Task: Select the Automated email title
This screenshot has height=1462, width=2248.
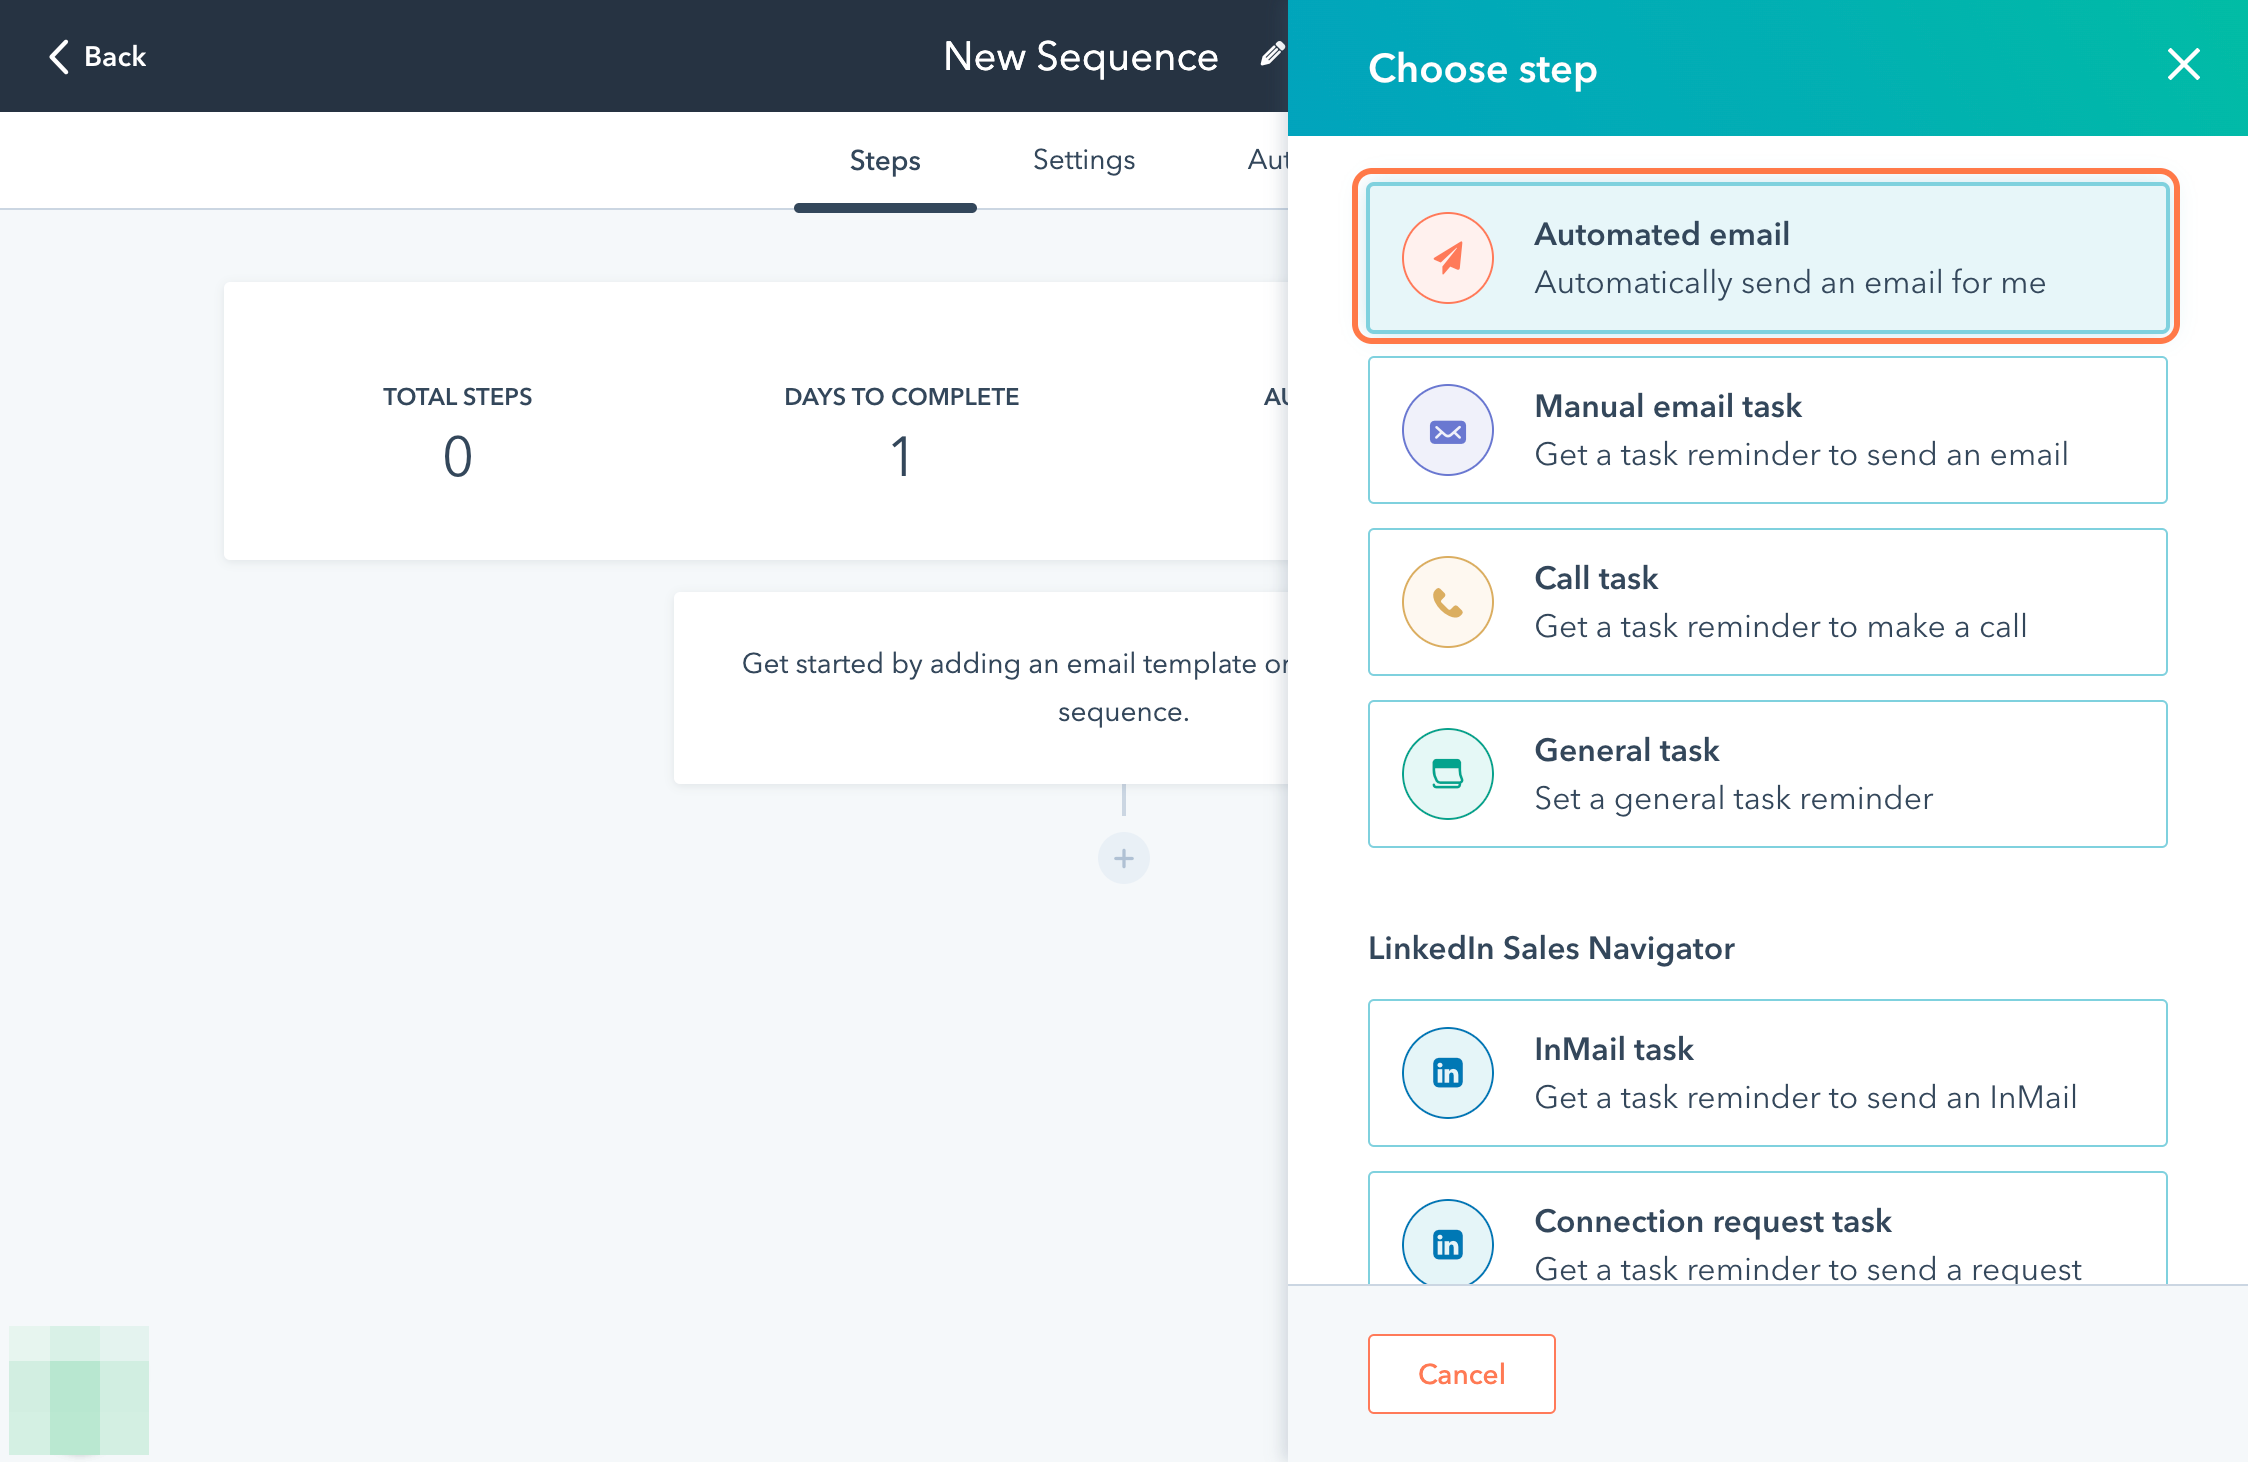Action: (x=1661, y=234)
